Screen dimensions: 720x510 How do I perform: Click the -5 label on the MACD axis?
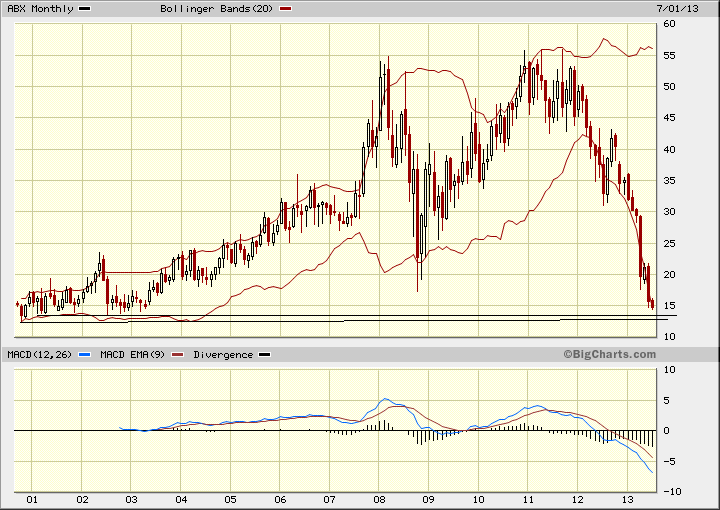pyautogui.click(x=669, y=462)
